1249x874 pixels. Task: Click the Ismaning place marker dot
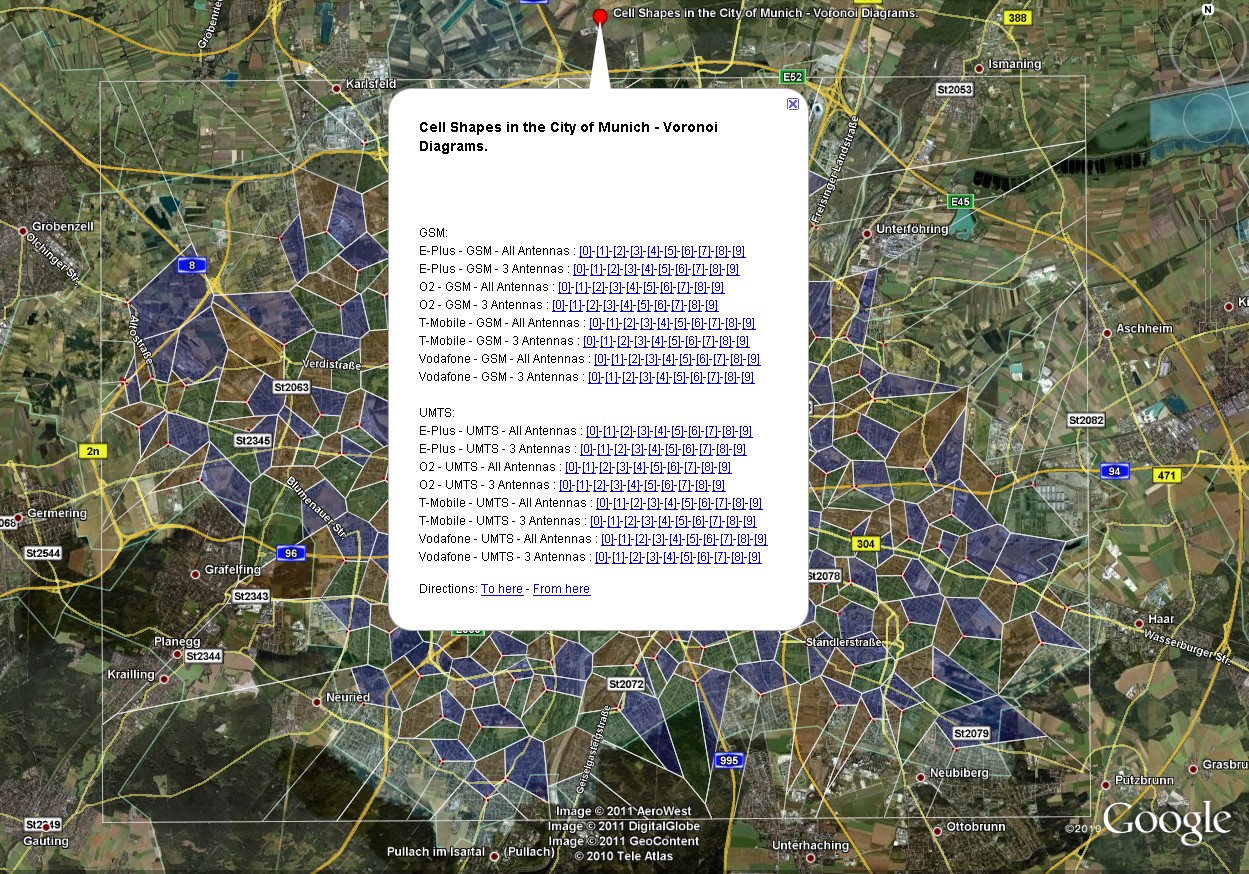[979, 68]
